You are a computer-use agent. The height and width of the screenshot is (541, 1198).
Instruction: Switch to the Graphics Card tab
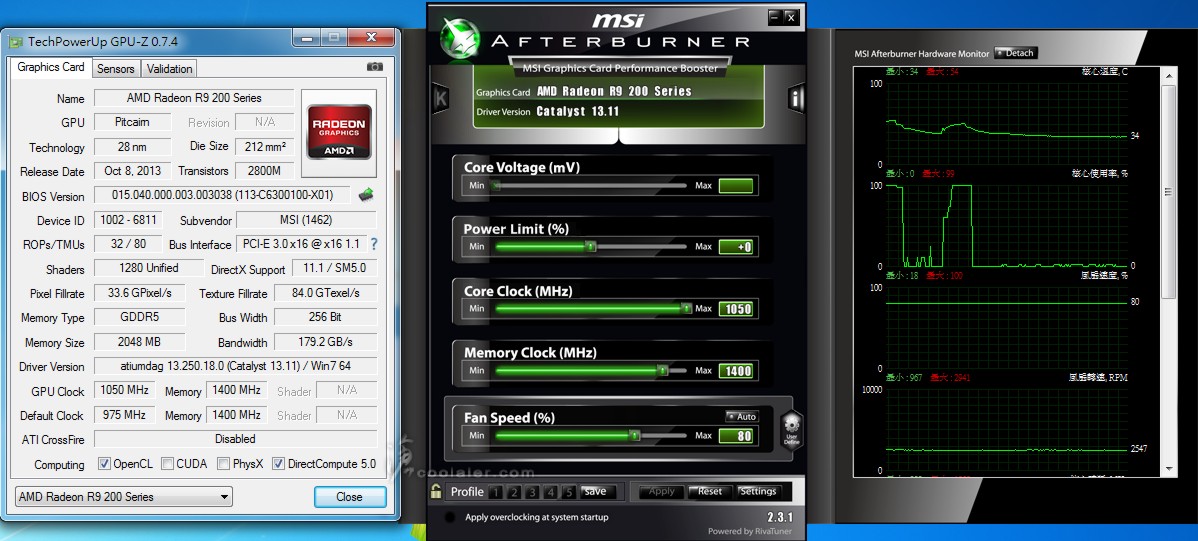(x=51, y=67)
